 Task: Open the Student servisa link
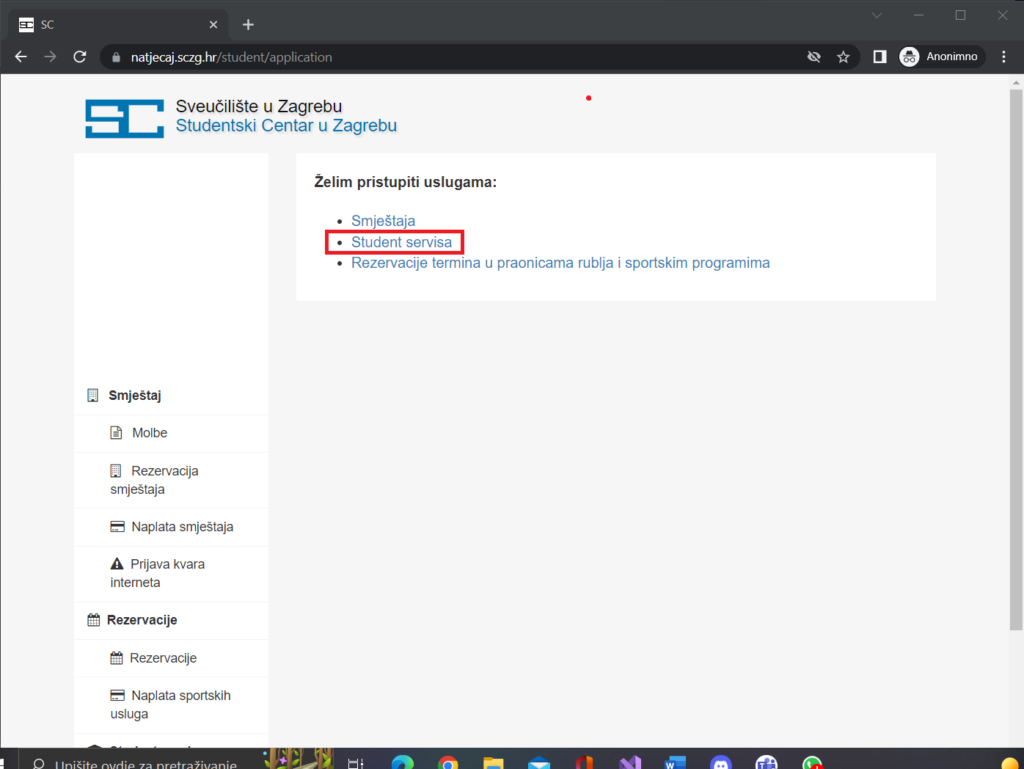pos(401,242)
